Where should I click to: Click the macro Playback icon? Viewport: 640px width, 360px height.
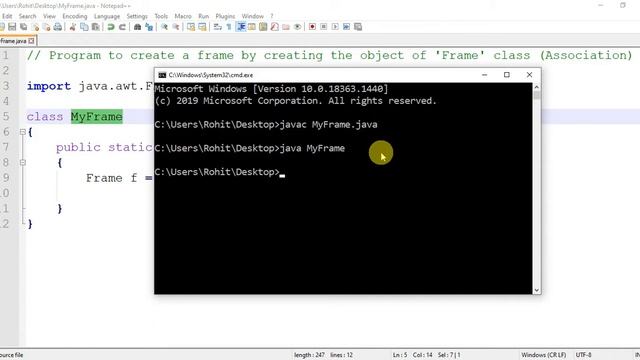tap(335, 27)
